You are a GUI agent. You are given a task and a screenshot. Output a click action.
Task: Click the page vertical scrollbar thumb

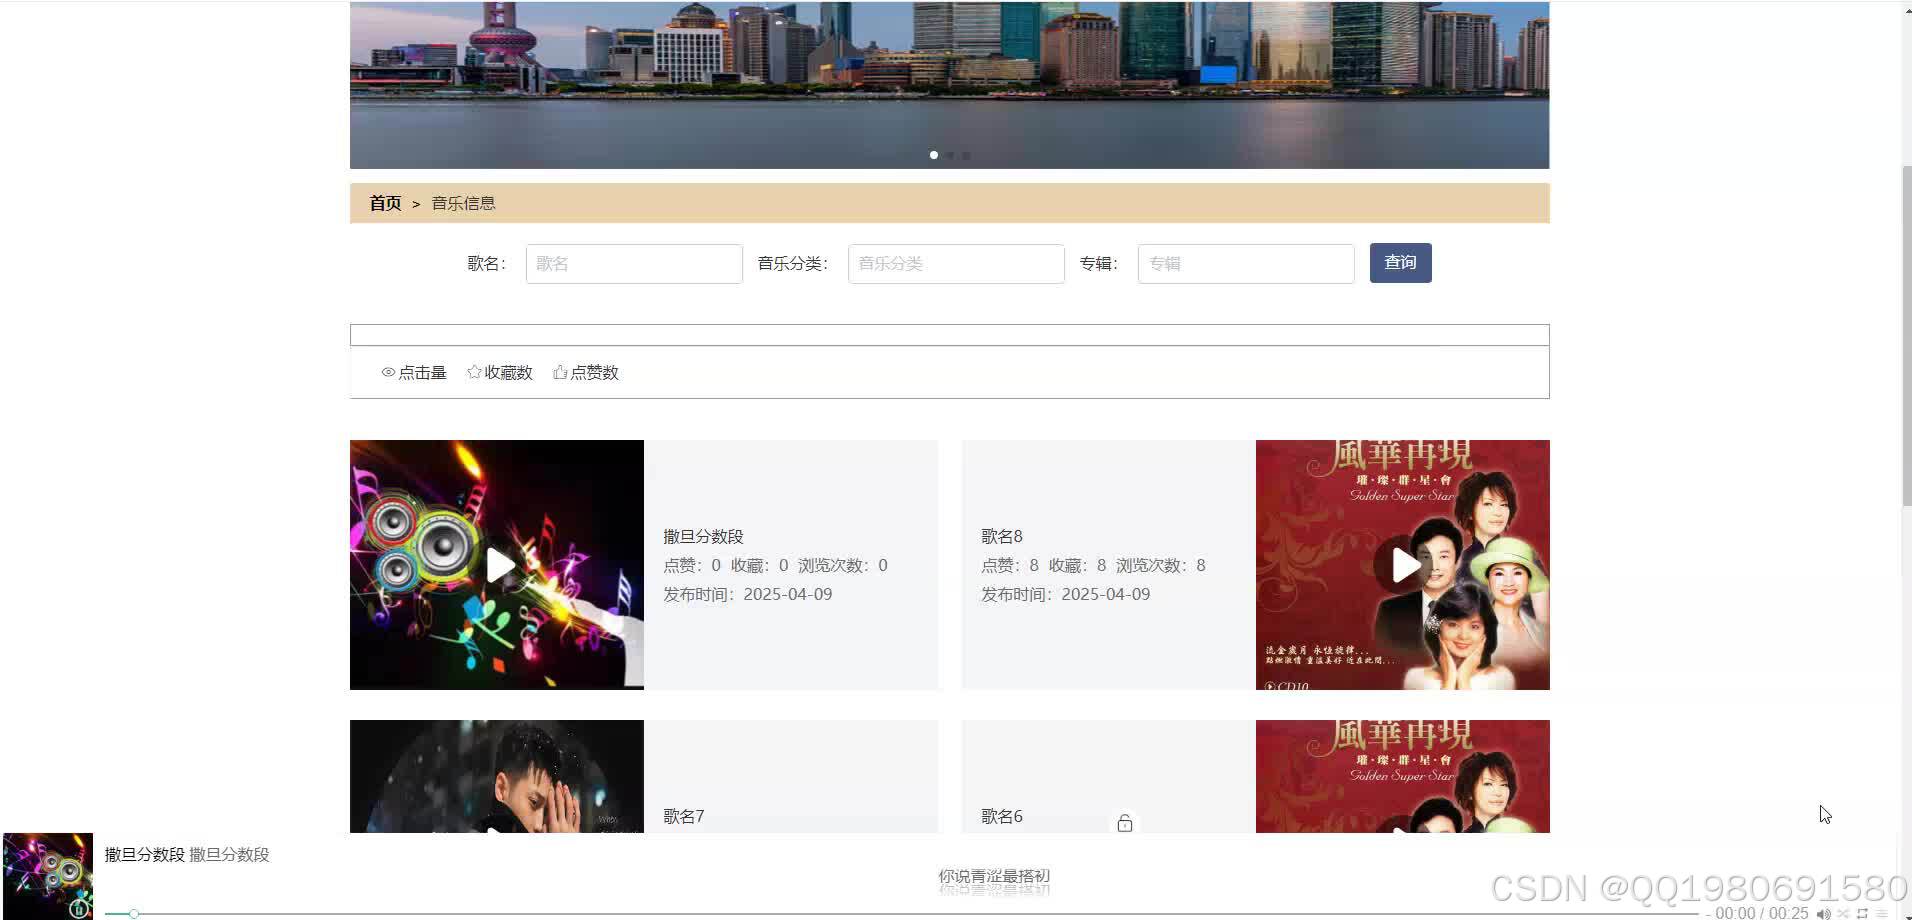pos(1905,335)
